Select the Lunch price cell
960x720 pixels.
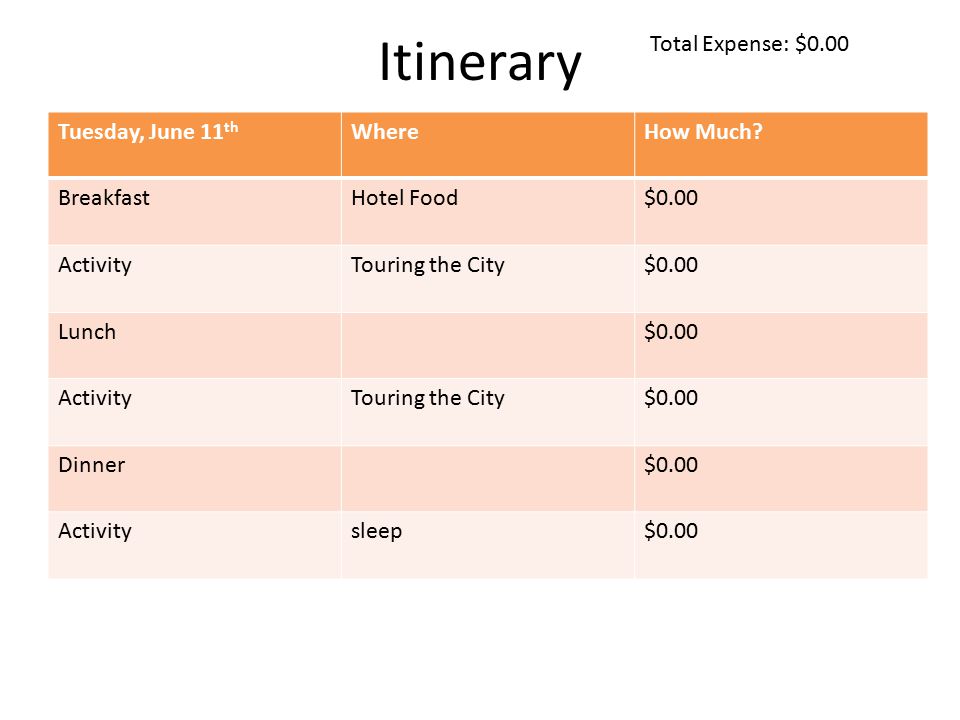tap(781, 345)
